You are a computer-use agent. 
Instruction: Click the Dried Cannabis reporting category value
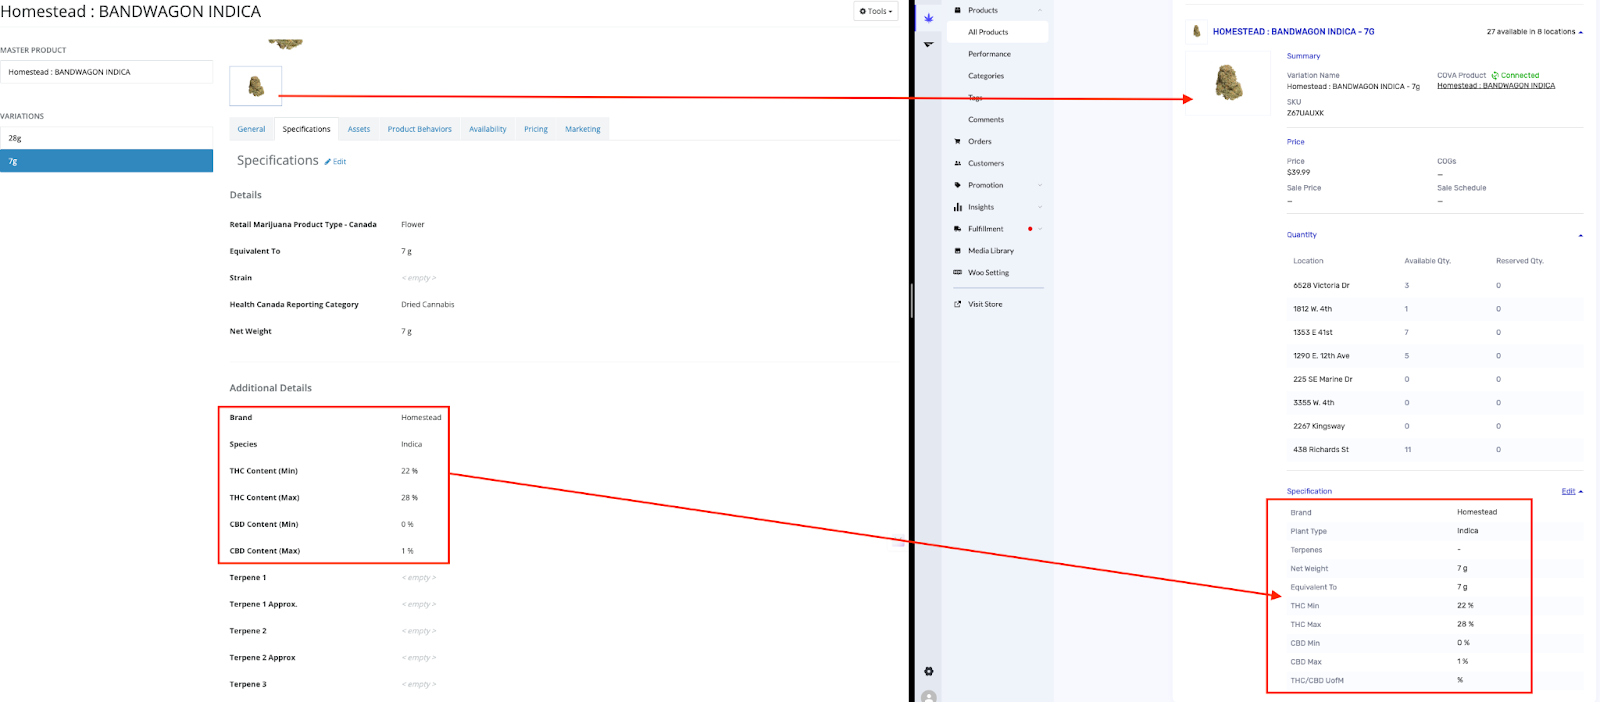click(x=427, y=305)
